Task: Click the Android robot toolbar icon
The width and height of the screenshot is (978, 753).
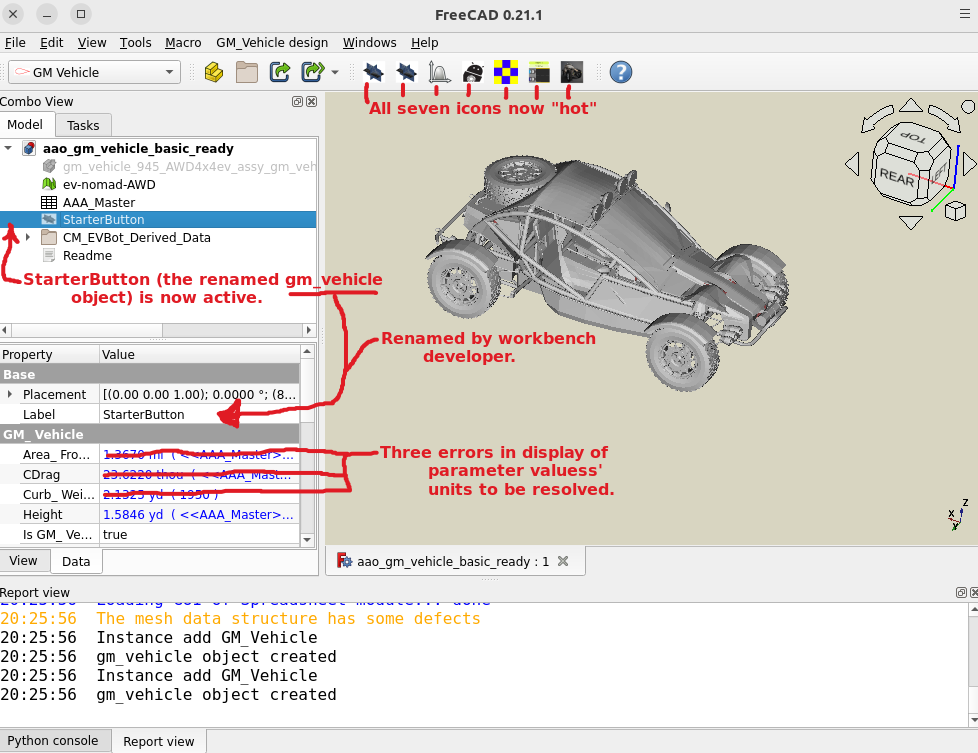Action: 474,72
